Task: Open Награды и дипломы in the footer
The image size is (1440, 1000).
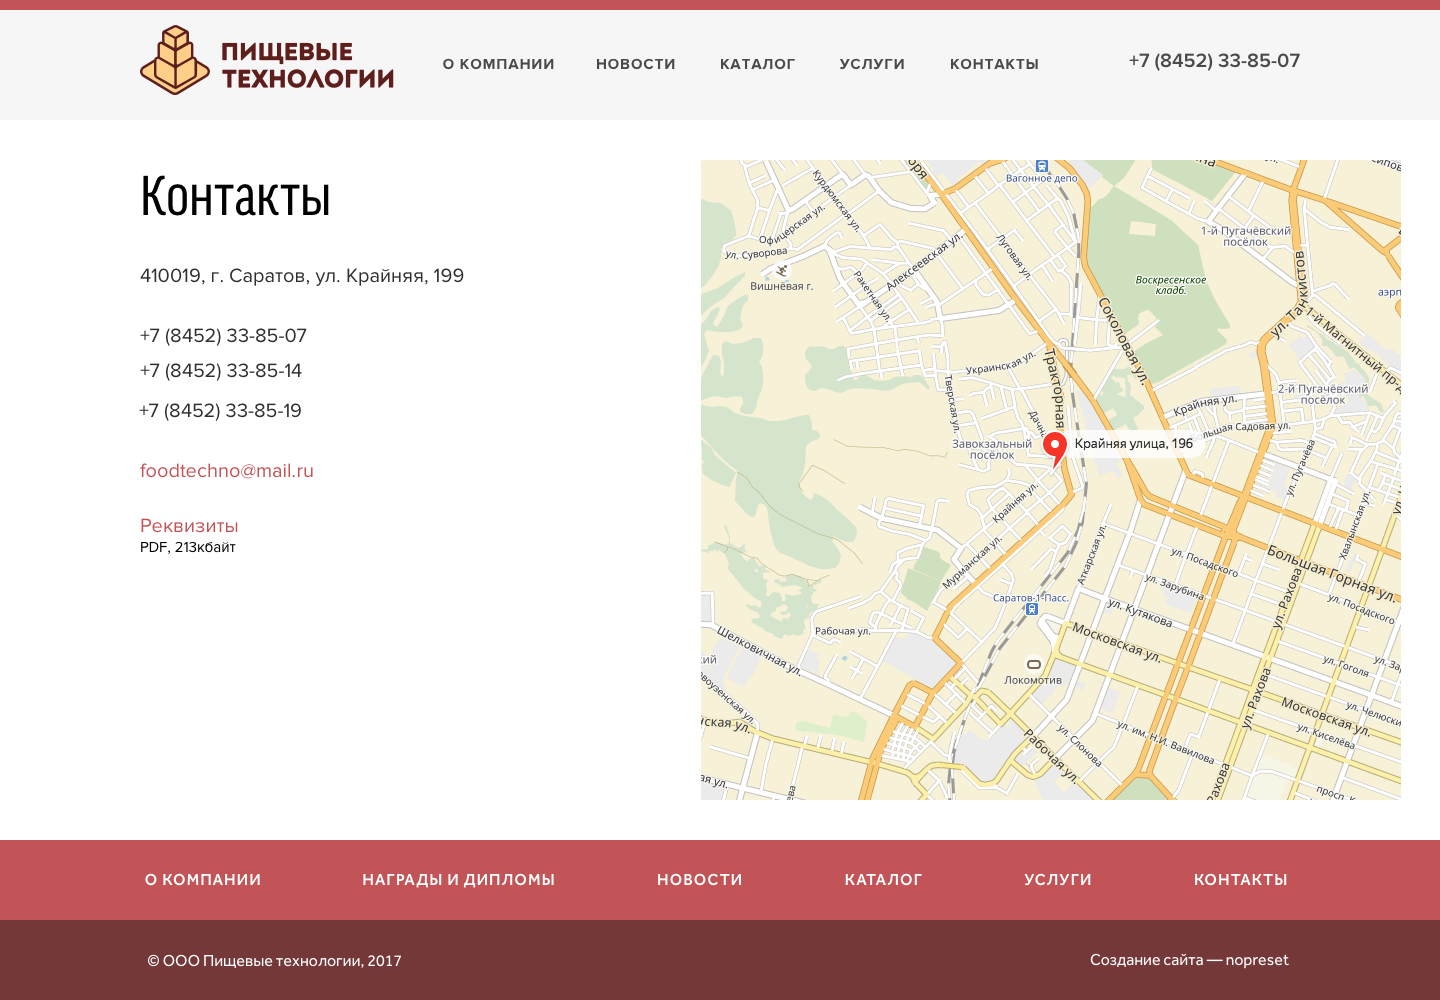Action: (458, 880)
